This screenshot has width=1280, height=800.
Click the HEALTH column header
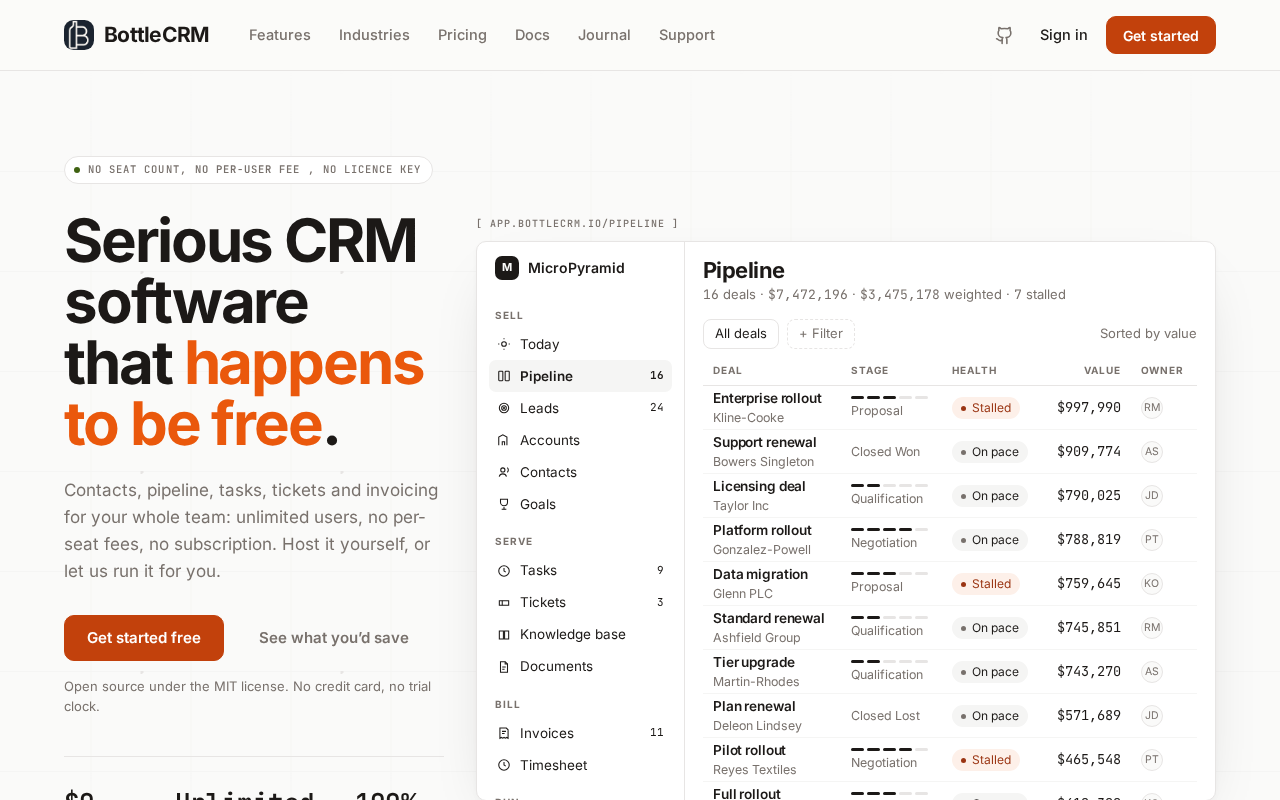pyautogui.click(x=974, y=371)
